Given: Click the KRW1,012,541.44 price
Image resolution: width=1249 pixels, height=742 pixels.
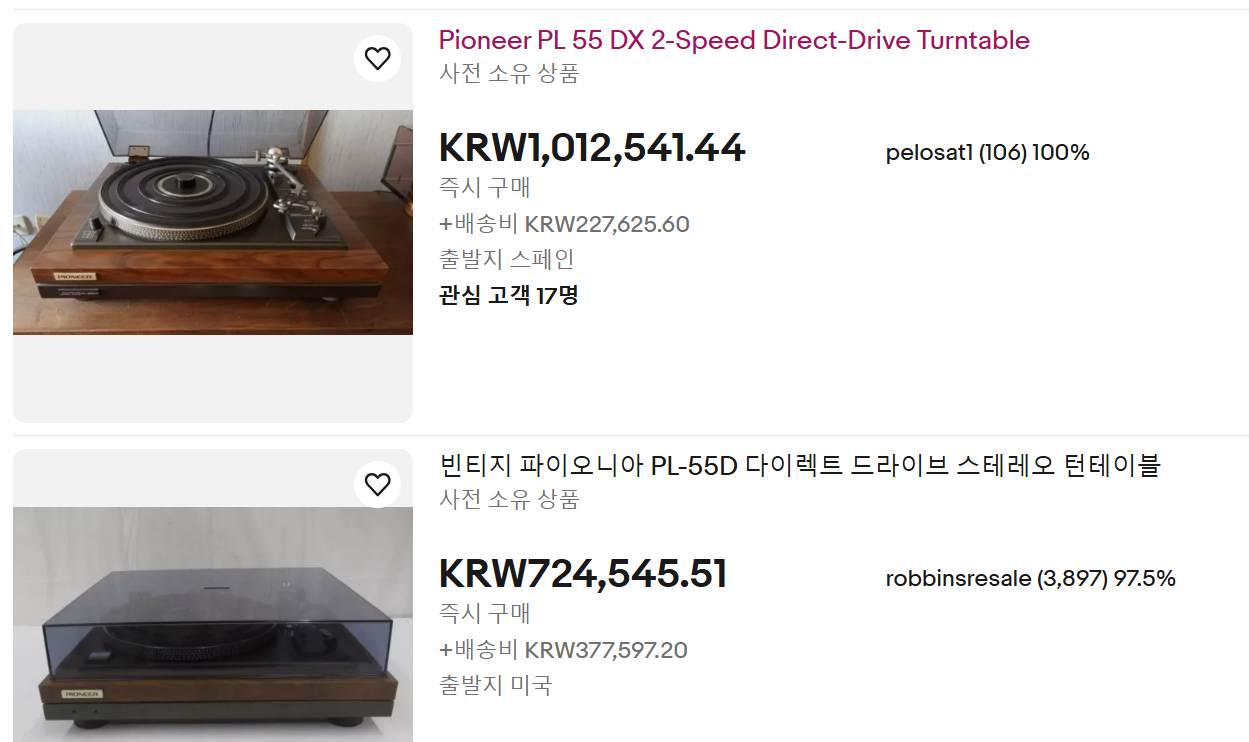Looking at the screenshot, I should 592,148.
